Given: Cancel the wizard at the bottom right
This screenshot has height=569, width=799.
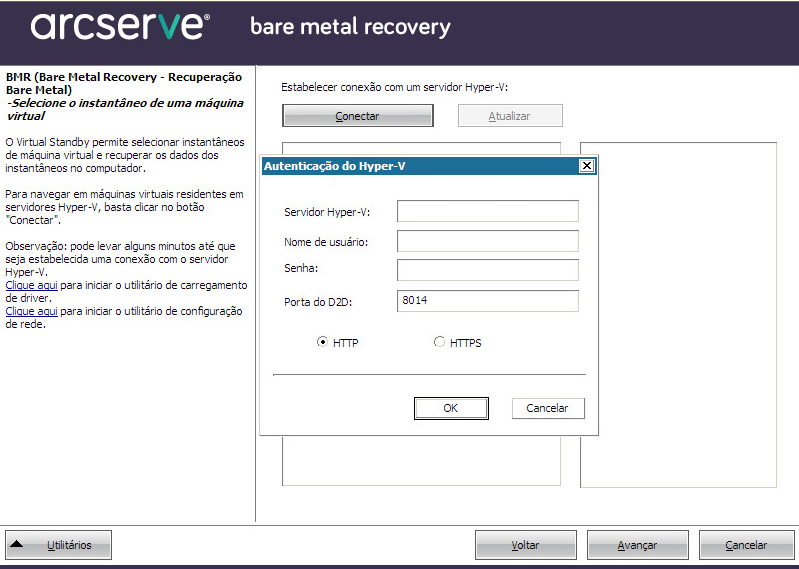Looking at the screenshot, I should point(747,545).
